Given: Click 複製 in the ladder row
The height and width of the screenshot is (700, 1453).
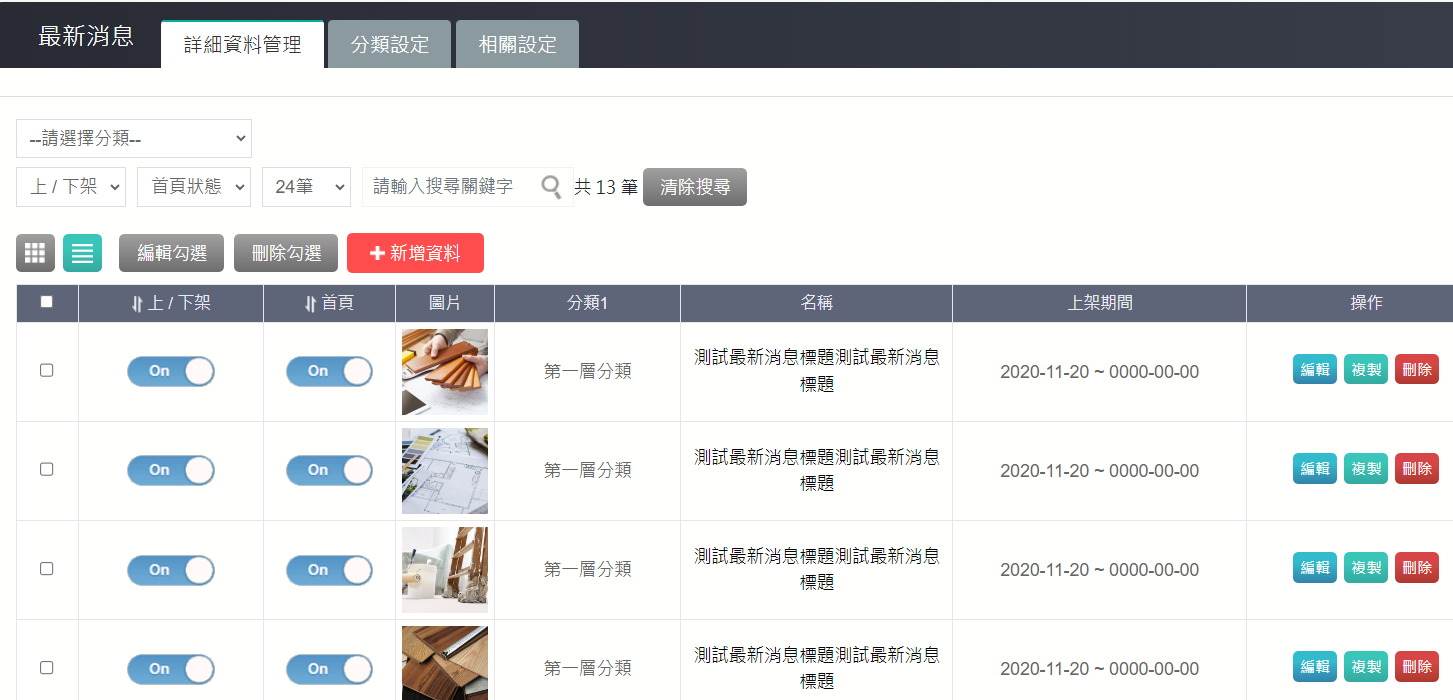Looking at the screenshot, I should tap(1366, 568).
